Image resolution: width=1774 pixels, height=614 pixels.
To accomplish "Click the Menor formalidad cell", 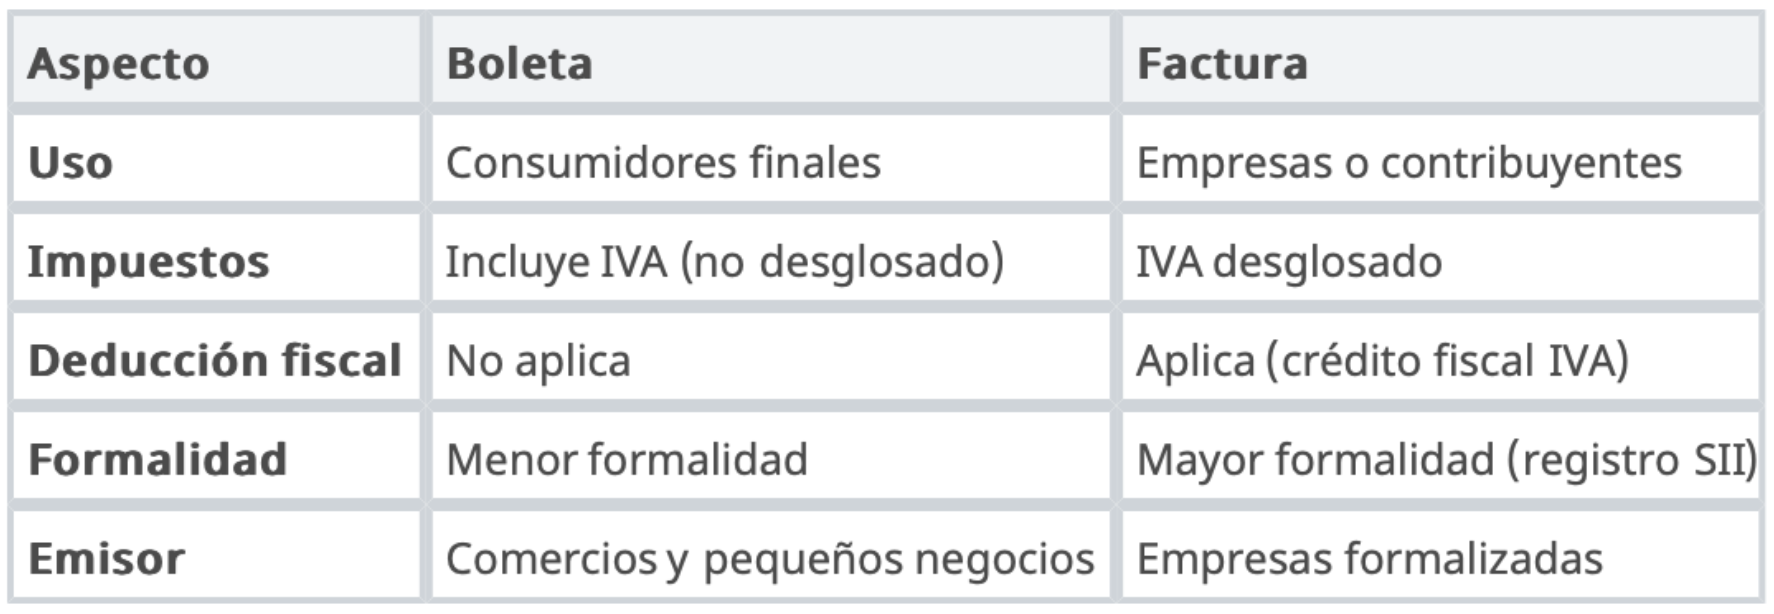I will [x=771, y=458].
